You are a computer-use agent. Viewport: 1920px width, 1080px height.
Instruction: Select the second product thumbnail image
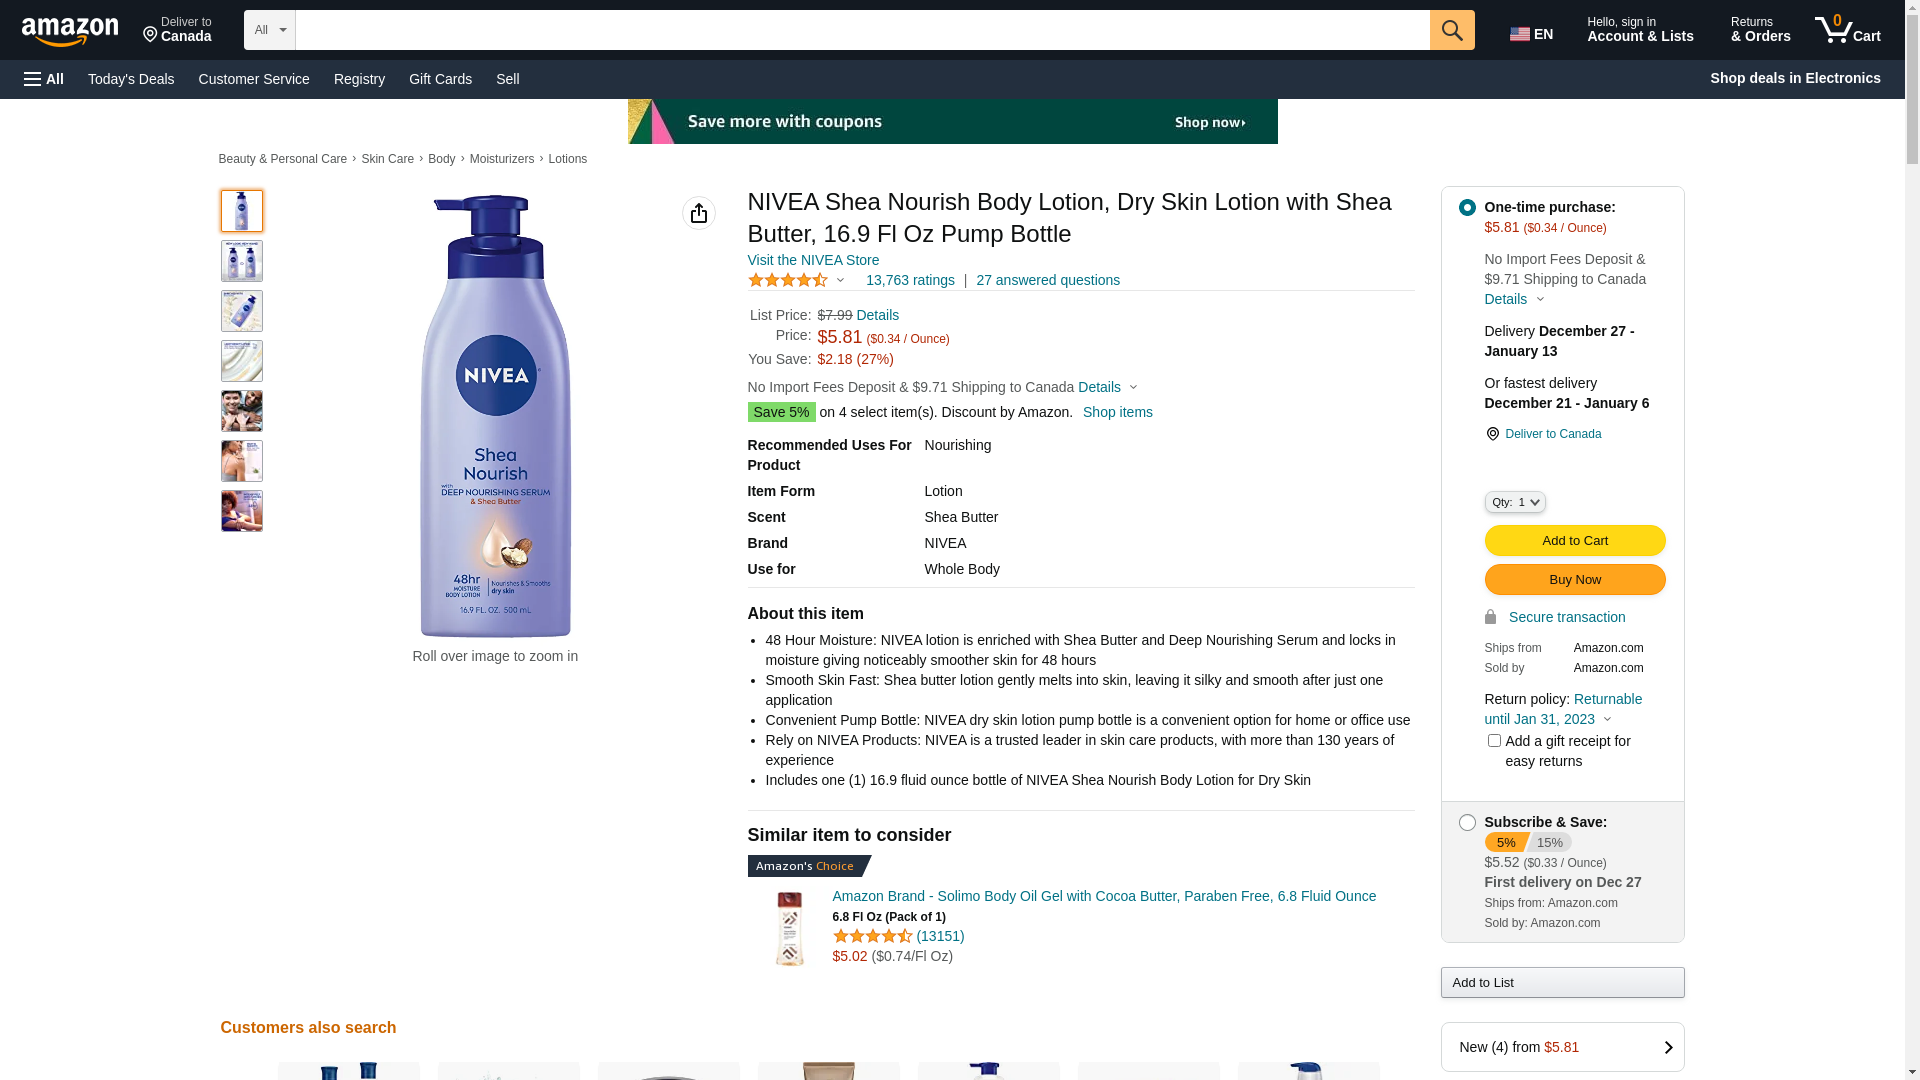242,261
